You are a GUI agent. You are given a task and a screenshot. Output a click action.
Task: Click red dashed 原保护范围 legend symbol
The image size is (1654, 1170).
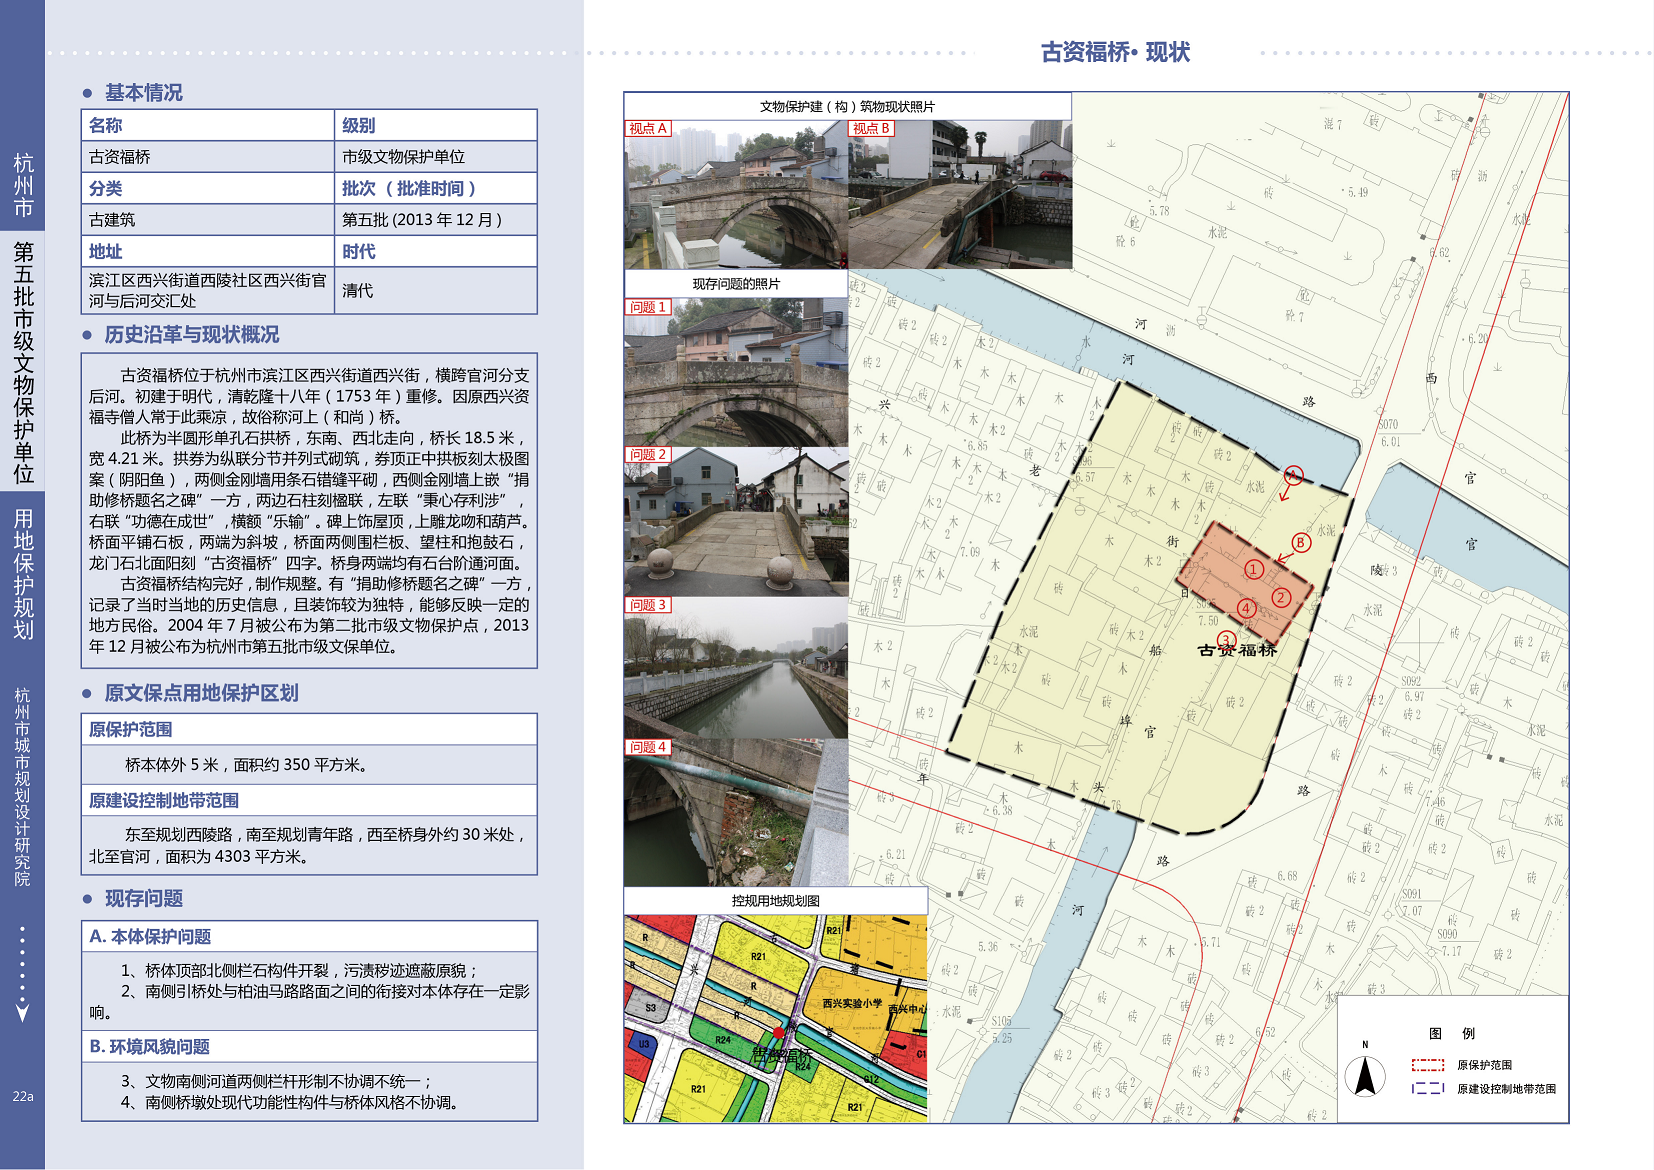point(1427,1065)
